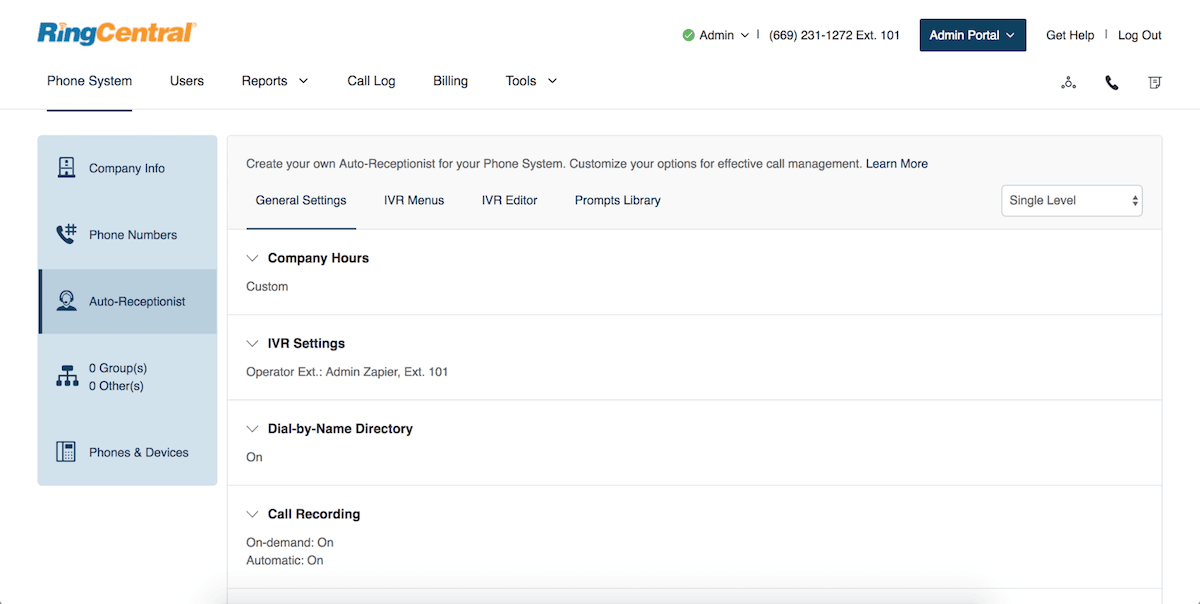Click the Custom hours value
1200x604 pixels.
click(267, 286)
